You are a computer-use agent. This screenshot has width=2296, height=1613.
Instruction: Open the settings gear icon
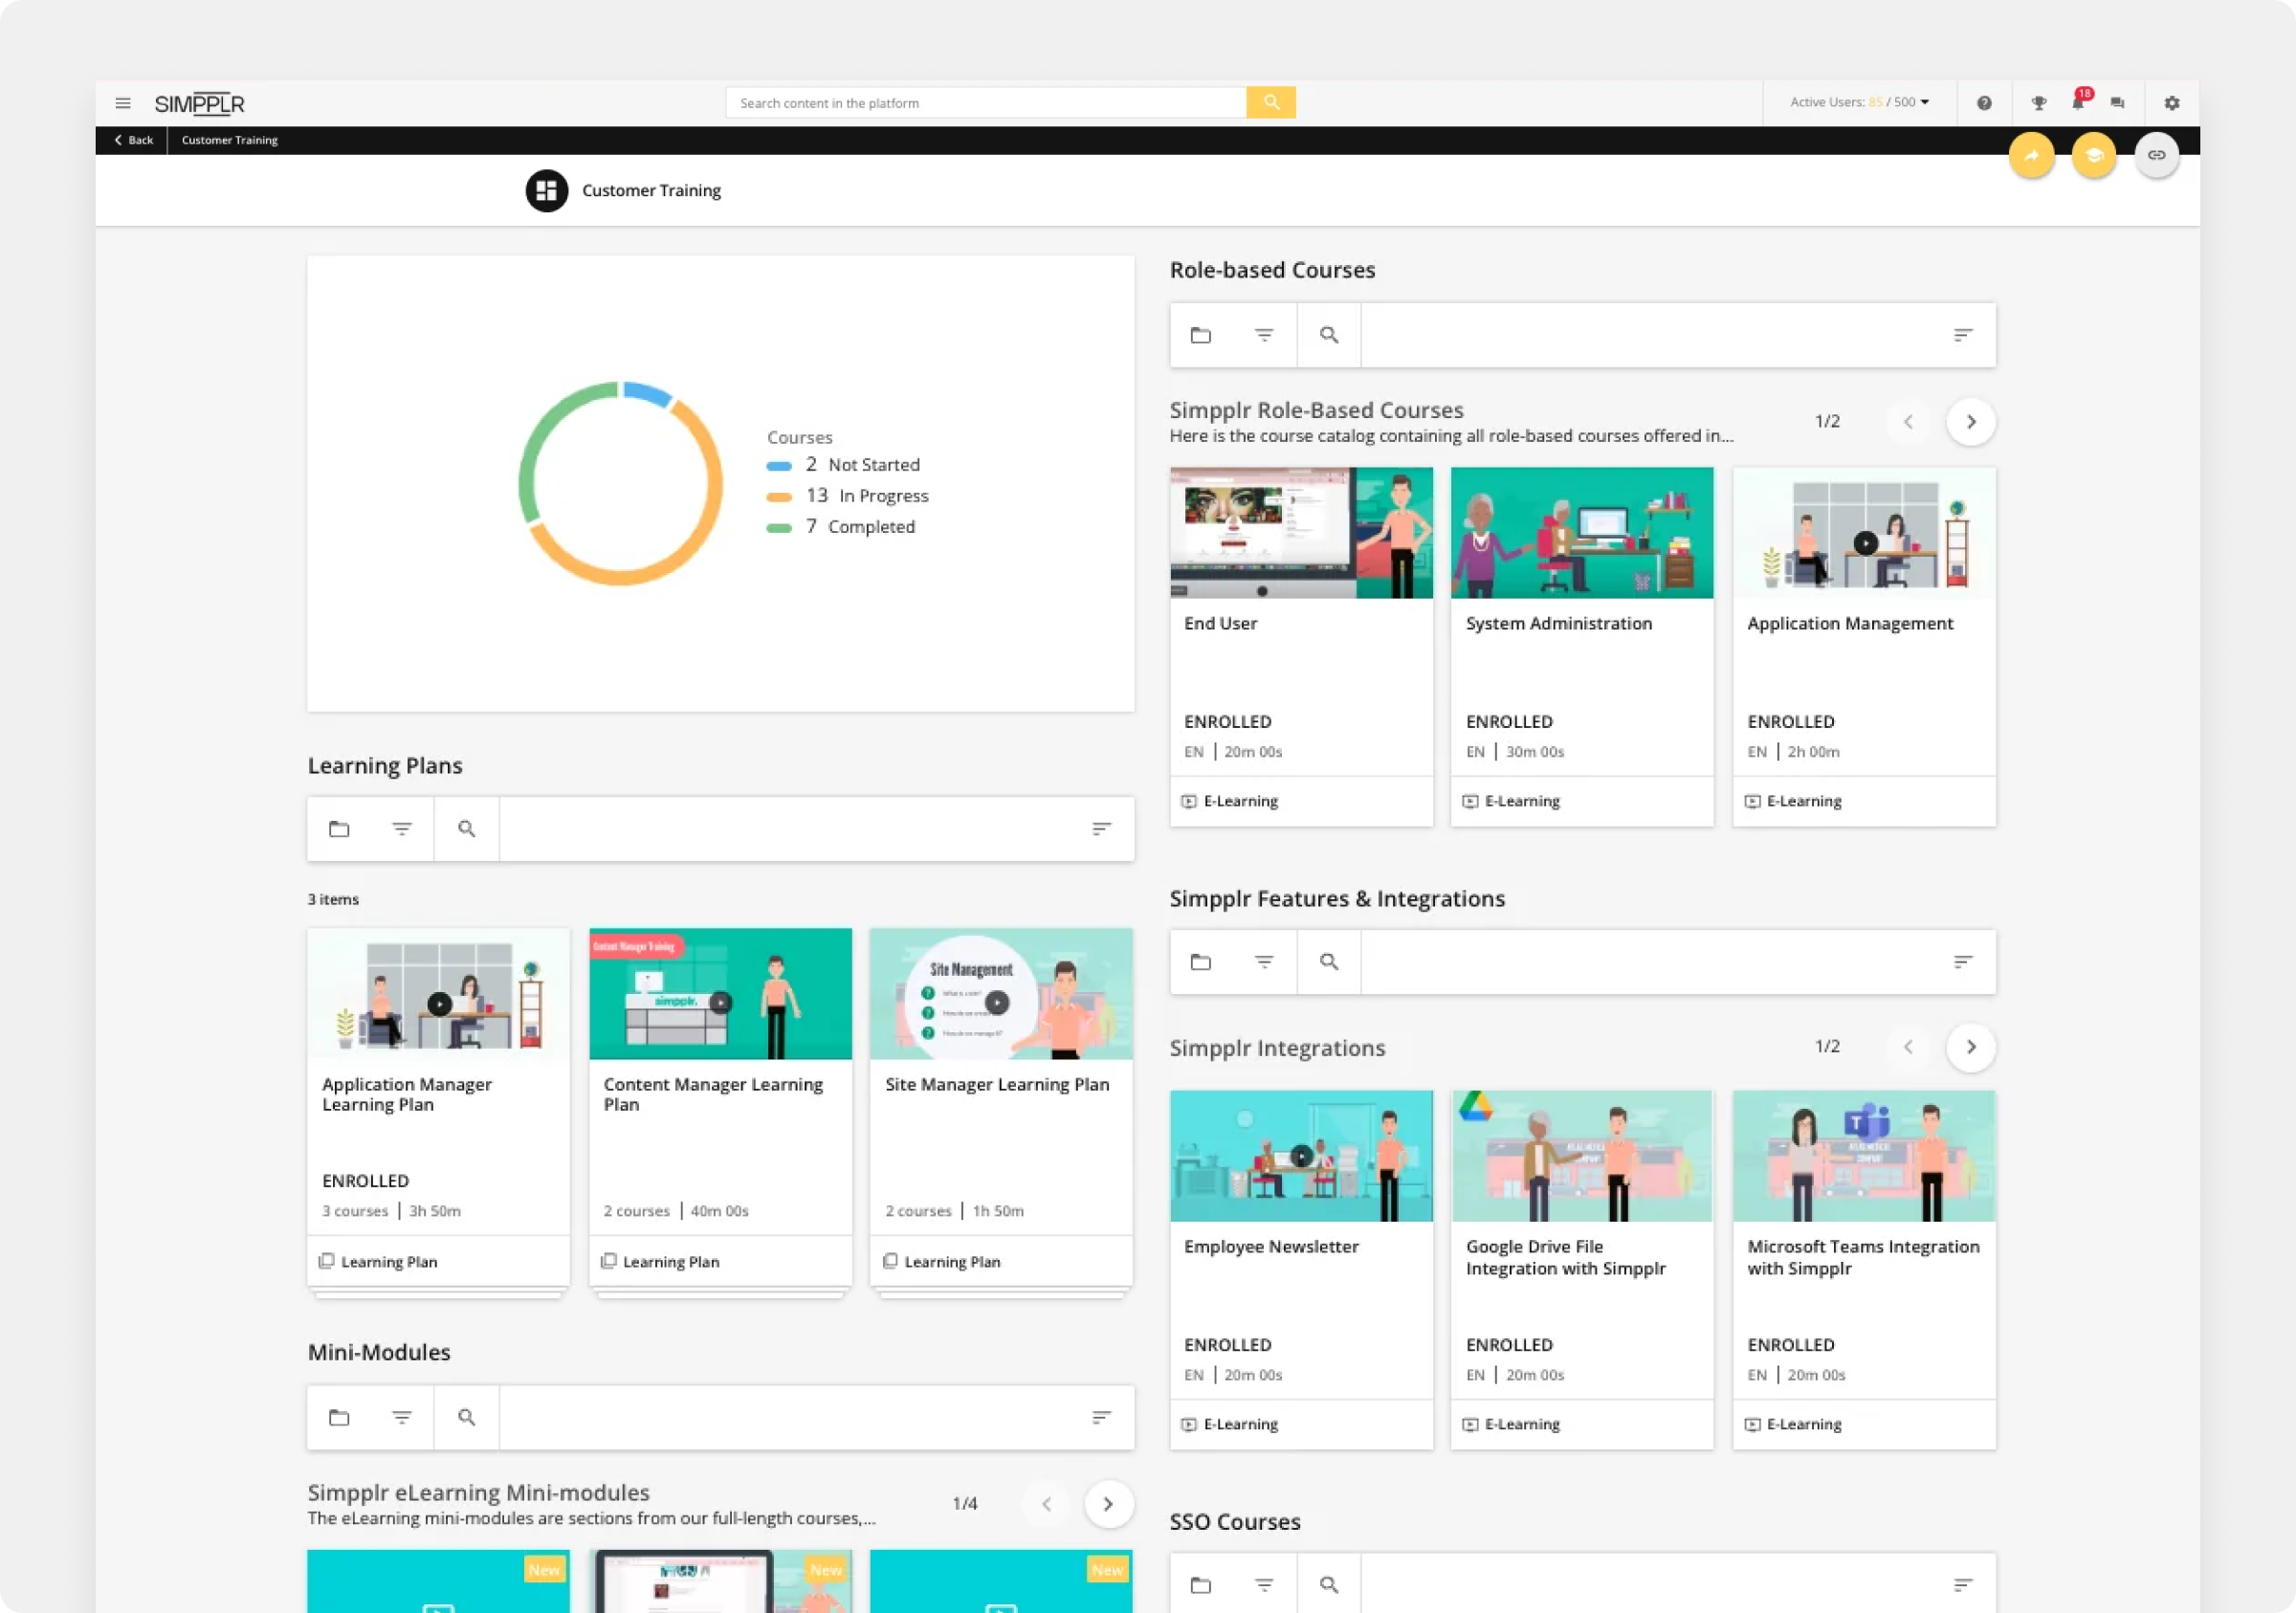point(2172,103)
